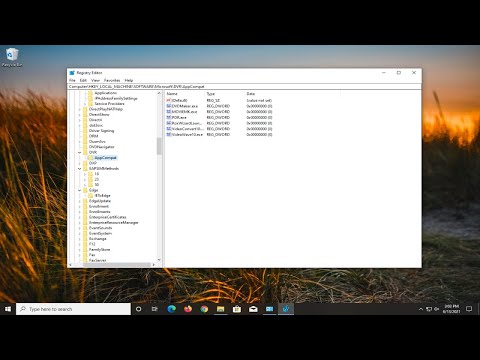Select the EnterpriseCertificates key
Viewport: 480px width, 360px height.
(x=107, y=217)
